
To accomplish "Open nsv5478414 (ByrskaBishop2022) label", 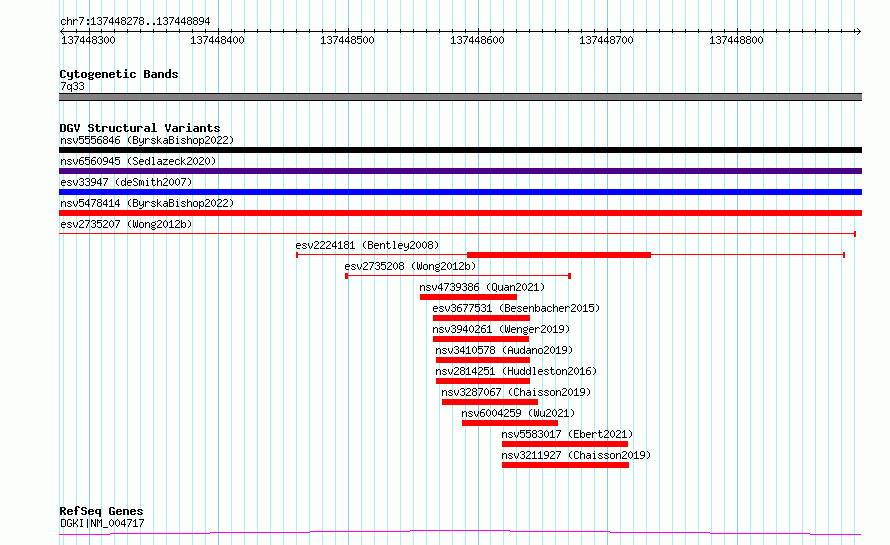I will click(x=147, y=203).
